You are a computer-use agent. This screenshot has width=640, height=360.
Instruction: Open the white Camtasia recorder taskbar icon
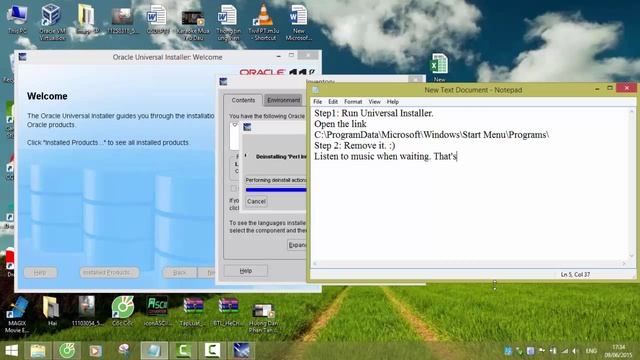point(212,351)
